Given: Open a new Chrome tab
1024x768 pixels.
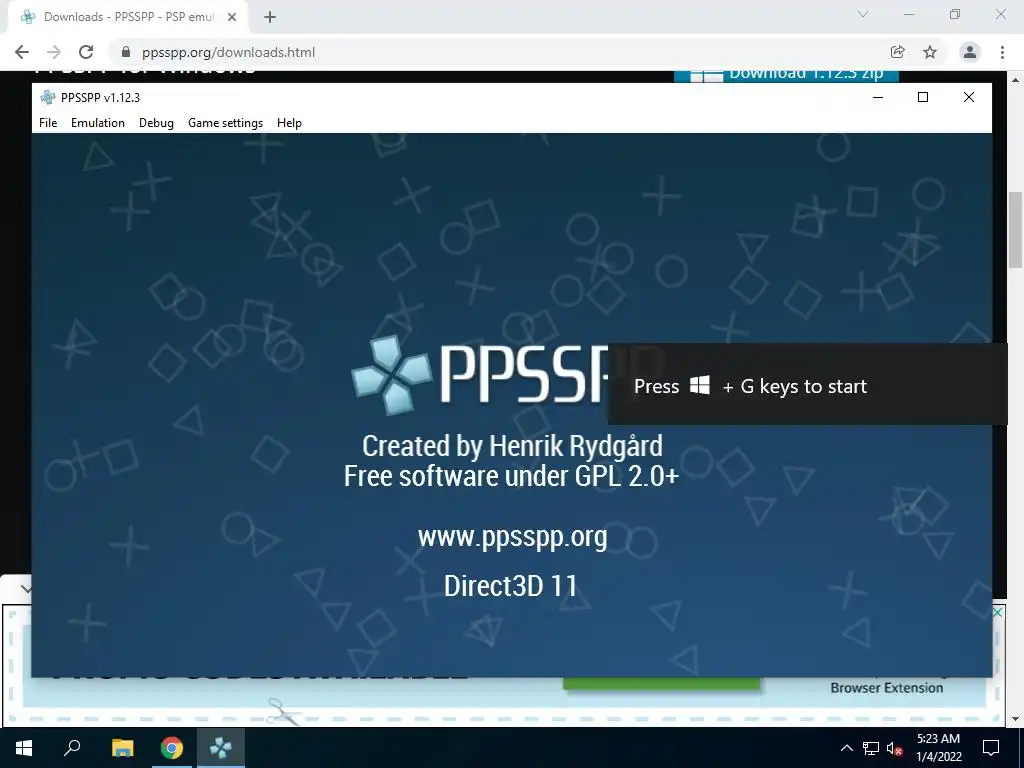Looking at the screenshot, I should coord(270,17).
